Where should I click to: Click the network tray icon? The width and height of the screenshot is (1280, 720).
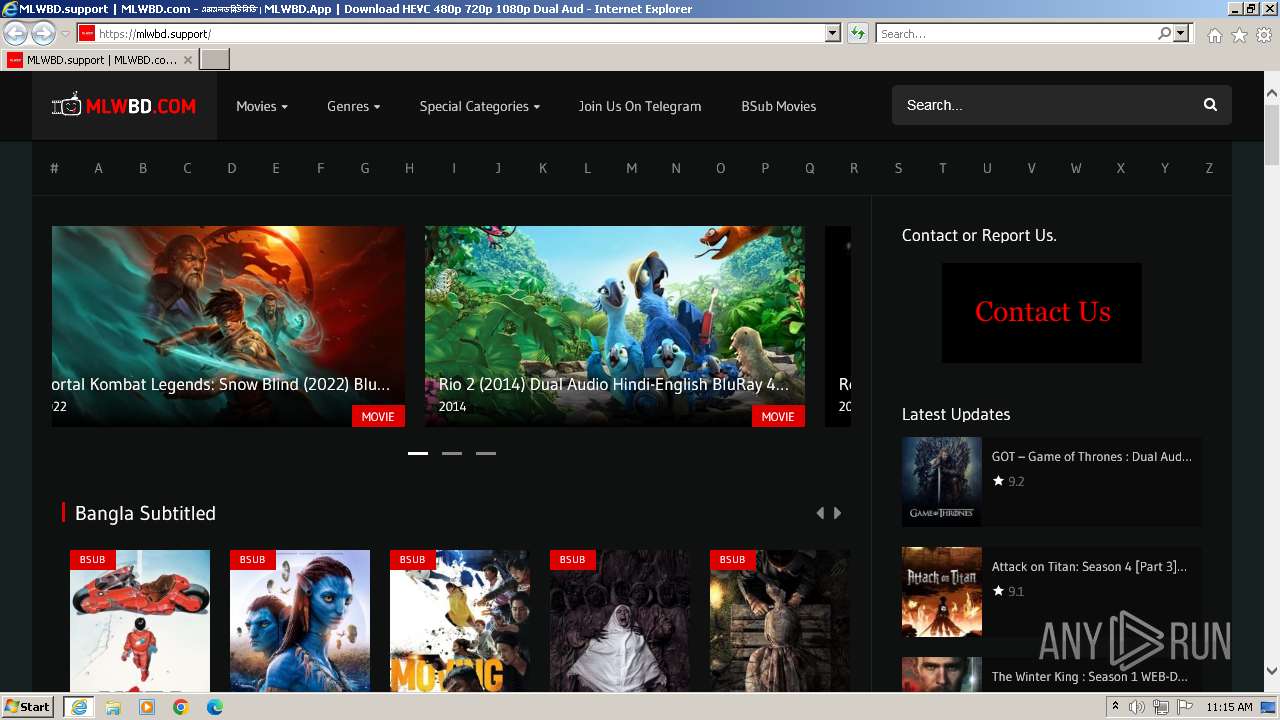pyautogui.click(x=1160, y=707)
